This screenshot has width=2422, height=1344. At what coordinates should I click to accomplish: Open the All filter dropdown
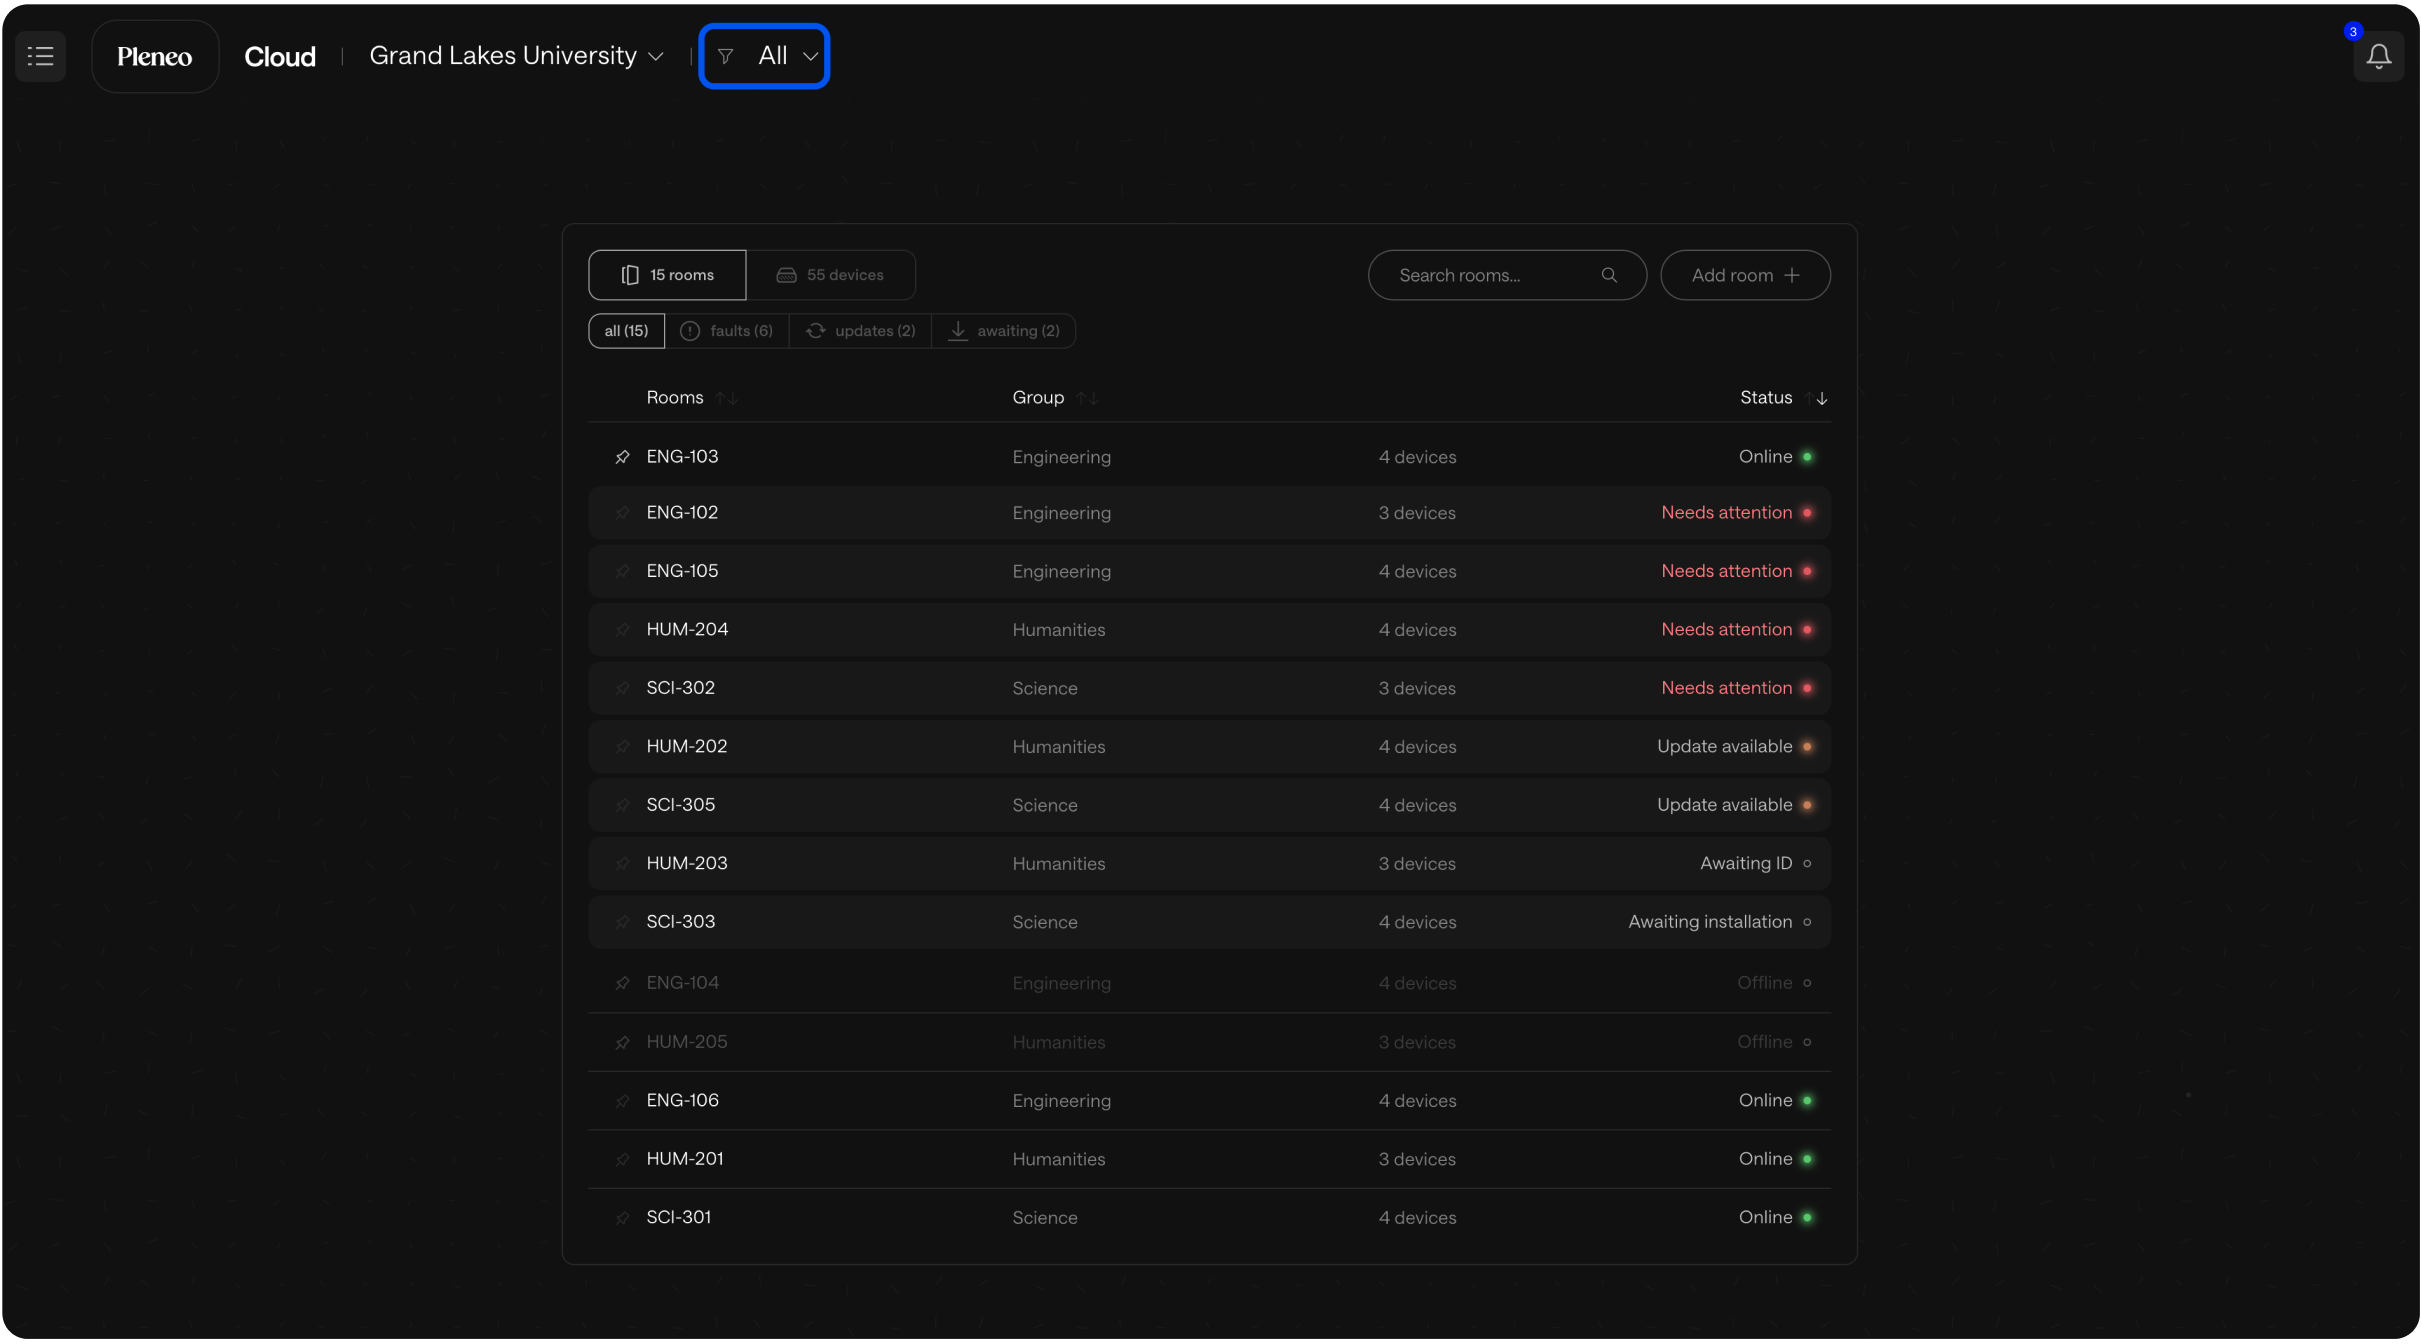pos(765,56)
